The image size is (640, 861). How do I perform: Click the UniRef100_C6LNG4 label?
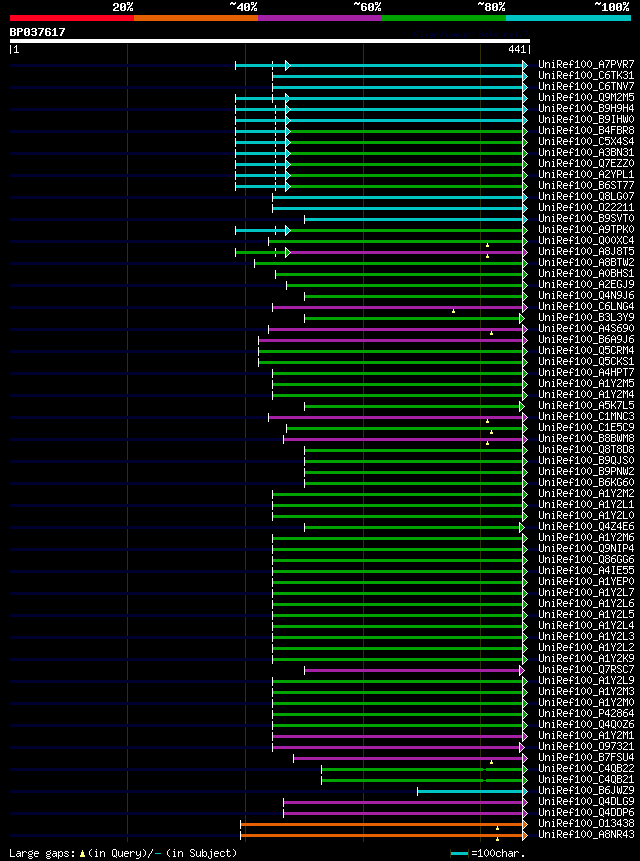click(x=586, y=306)
